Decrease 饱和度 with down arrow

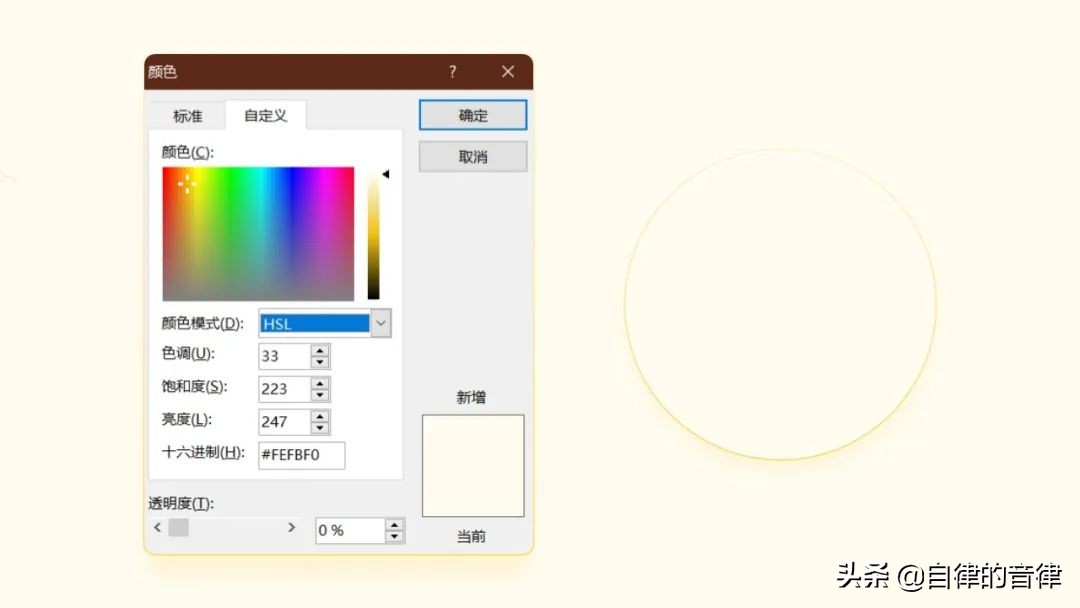[320, 395]
